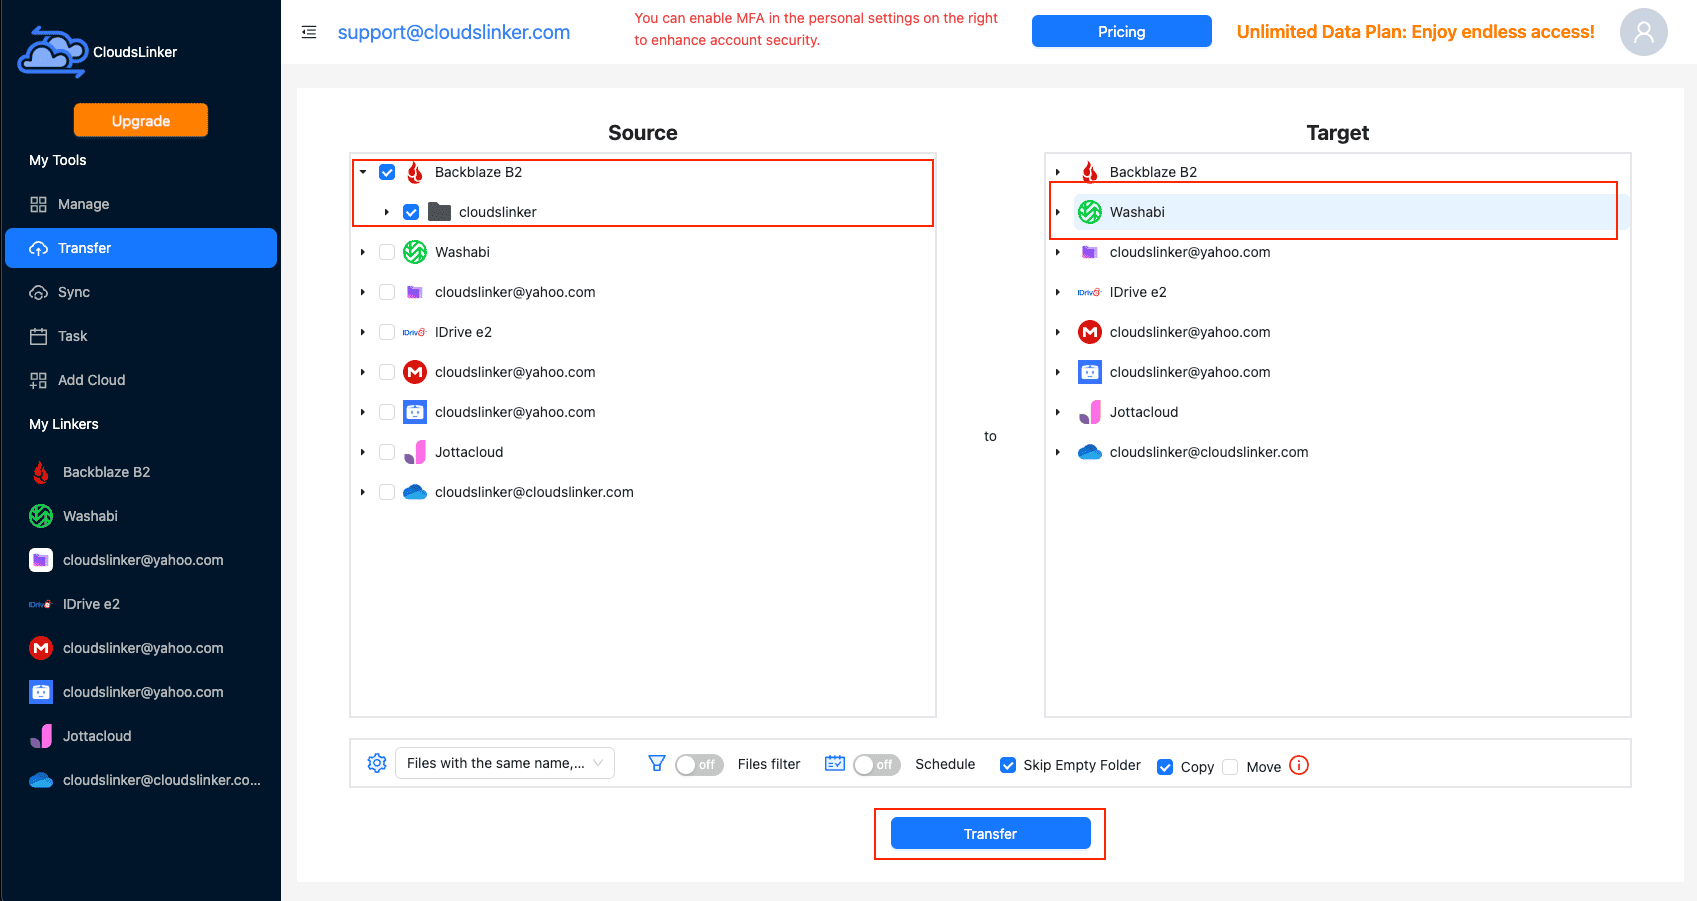The image size is (1697, 901).
Task: Uncheck the Copy checkbox
Action: 1165,767
